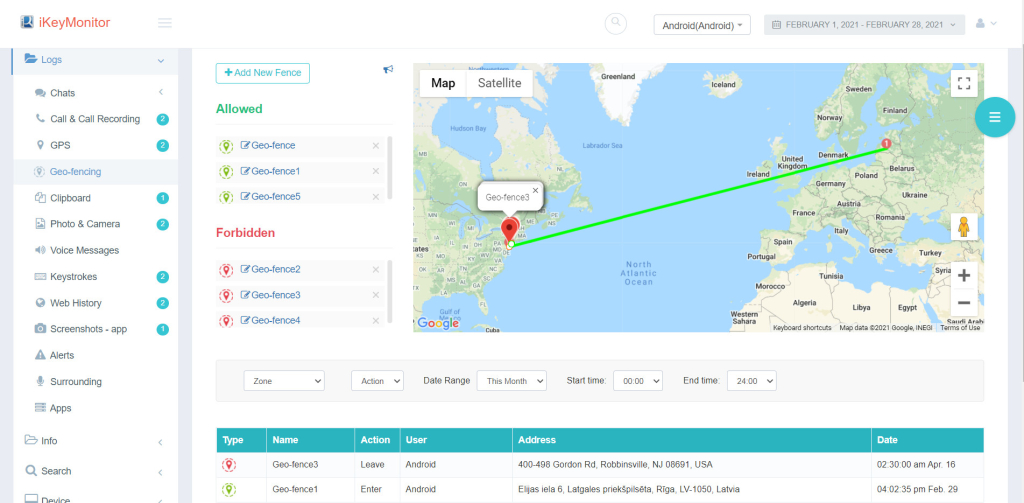Open Alerts page
The width and height of the screenshot is (1024, 503).
click(95, 355)
